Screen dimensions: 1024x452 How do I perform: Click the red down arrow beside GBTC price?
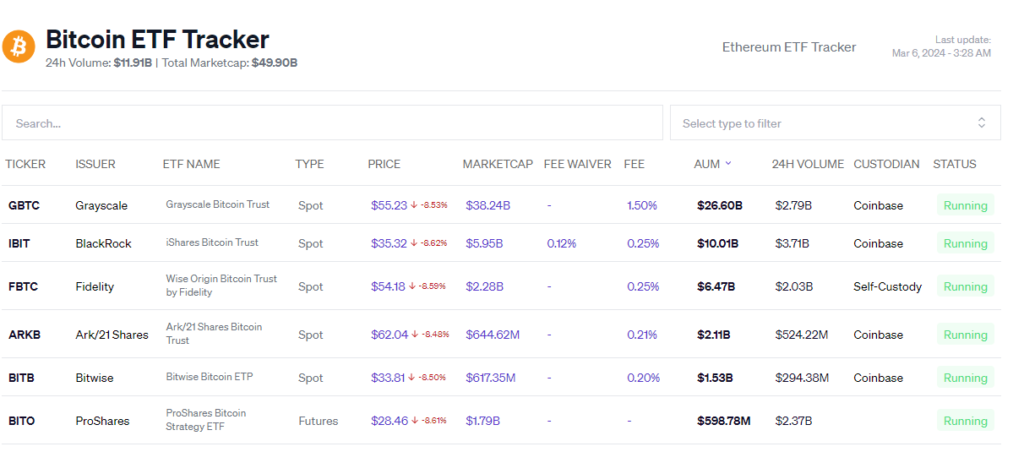[x=415, y=205]
